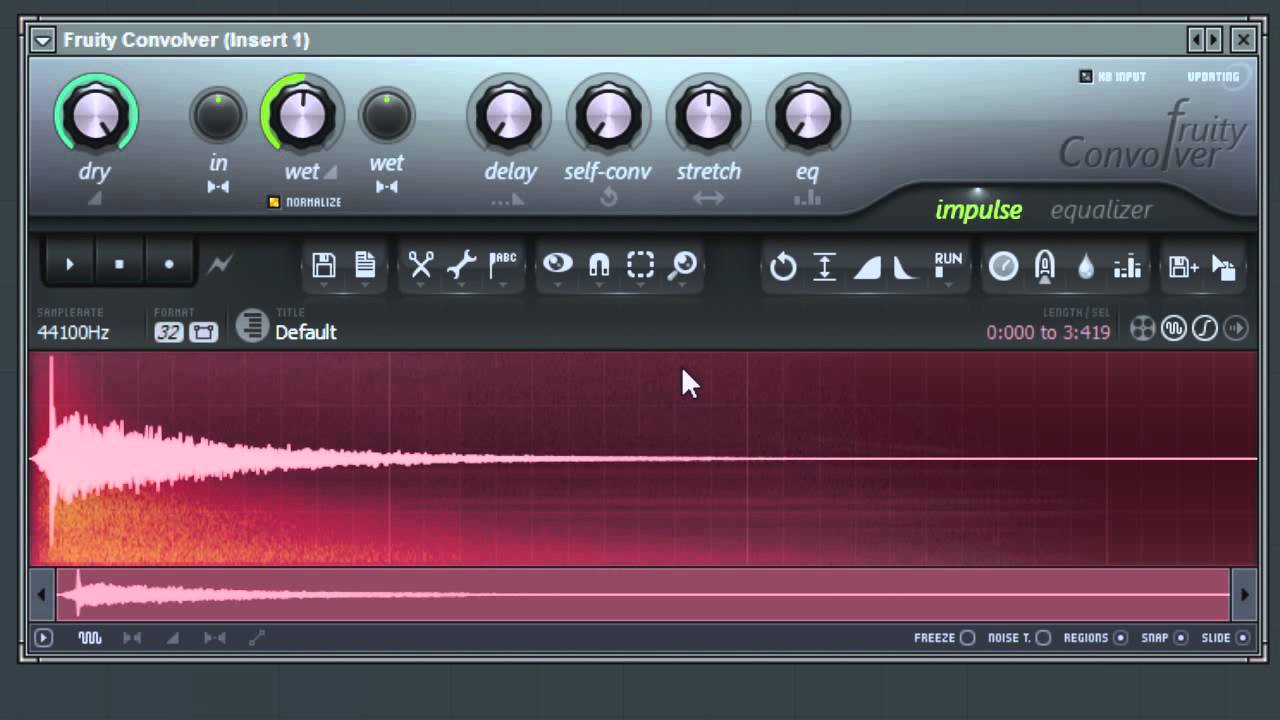1280x720 pixels.
Task: Click the gauge dial tool icon
Action: coord(1003,266)
